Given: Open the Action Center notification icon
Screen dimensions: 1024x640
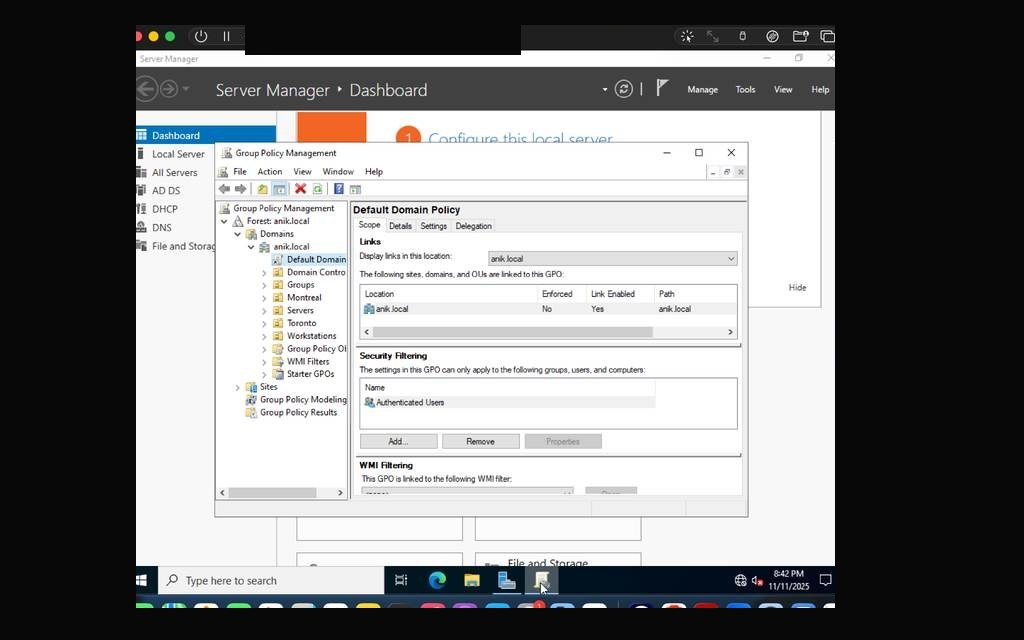Looking at the screenshot, I should [x=825, y=580].
